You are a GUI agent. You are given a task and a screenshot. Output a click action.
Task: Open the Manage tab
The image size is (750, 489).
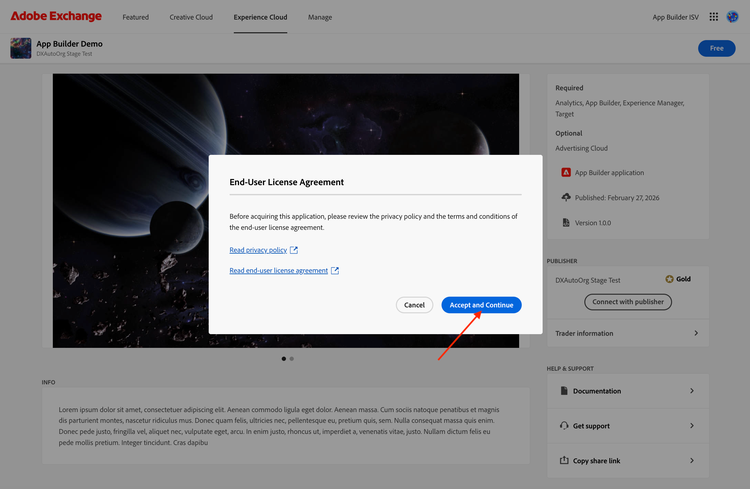click(x=320, y=17)
